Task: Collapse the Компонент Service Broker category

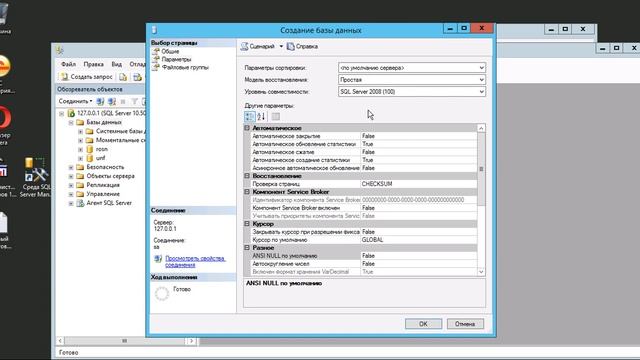Action: click(247, 192)
